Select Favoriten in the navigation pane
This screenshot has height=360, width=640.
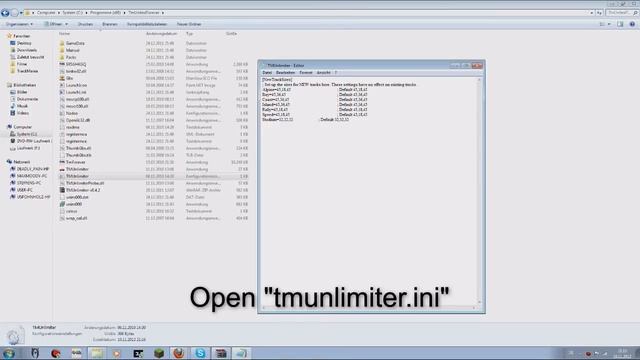(21, 36)
